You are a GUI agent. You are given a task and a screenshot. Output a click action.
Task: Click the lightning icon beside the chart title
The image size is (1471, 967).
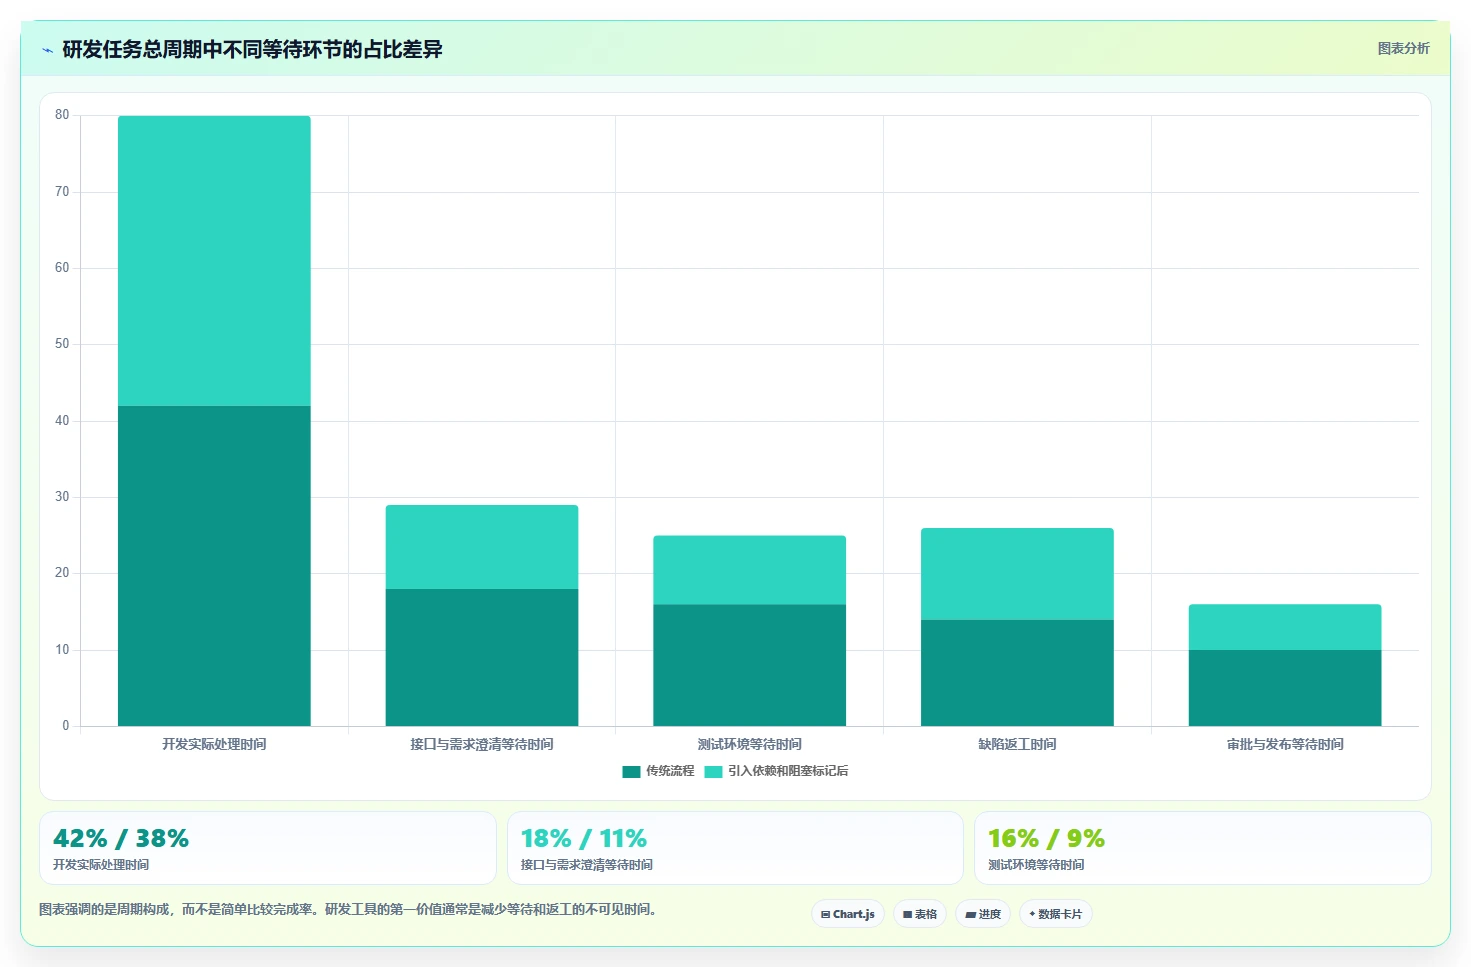[47, 50]
